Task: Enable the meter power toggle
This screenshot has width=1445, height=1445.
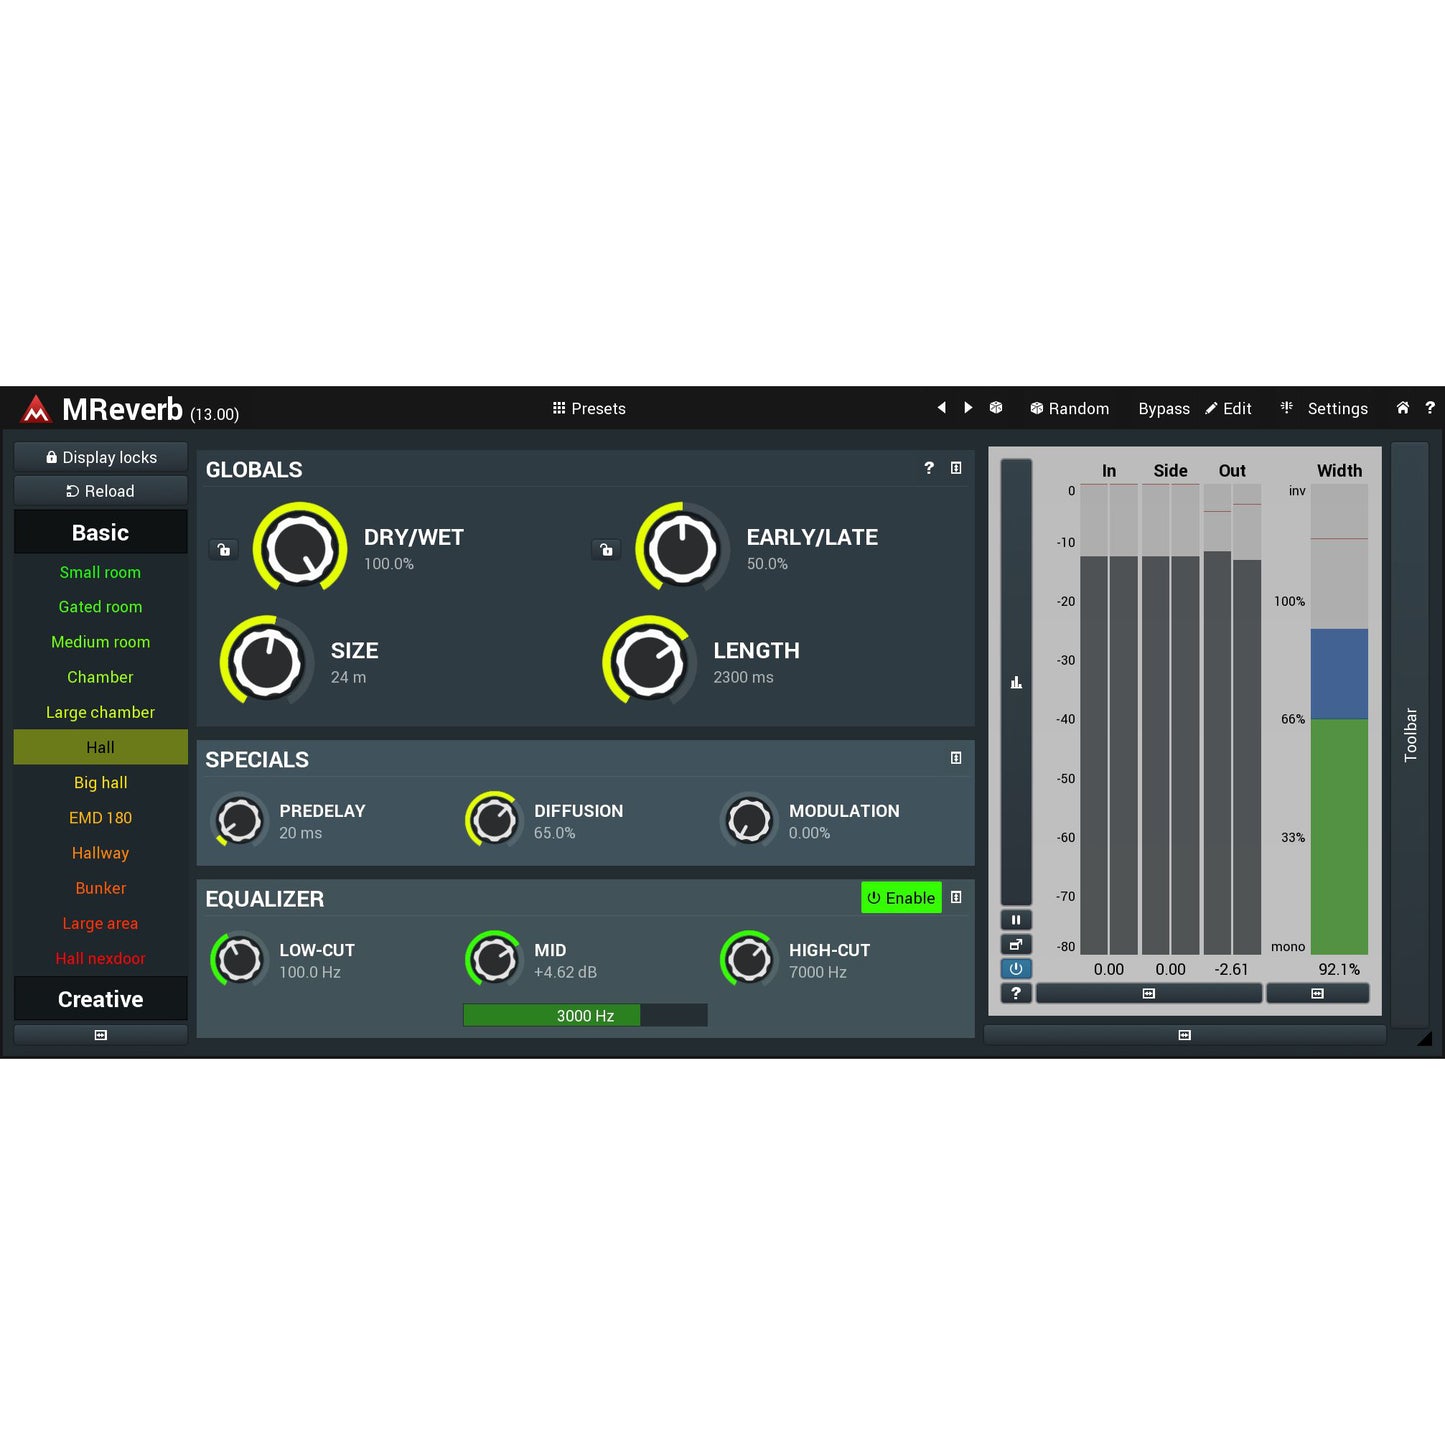Action: point(1016,968)
